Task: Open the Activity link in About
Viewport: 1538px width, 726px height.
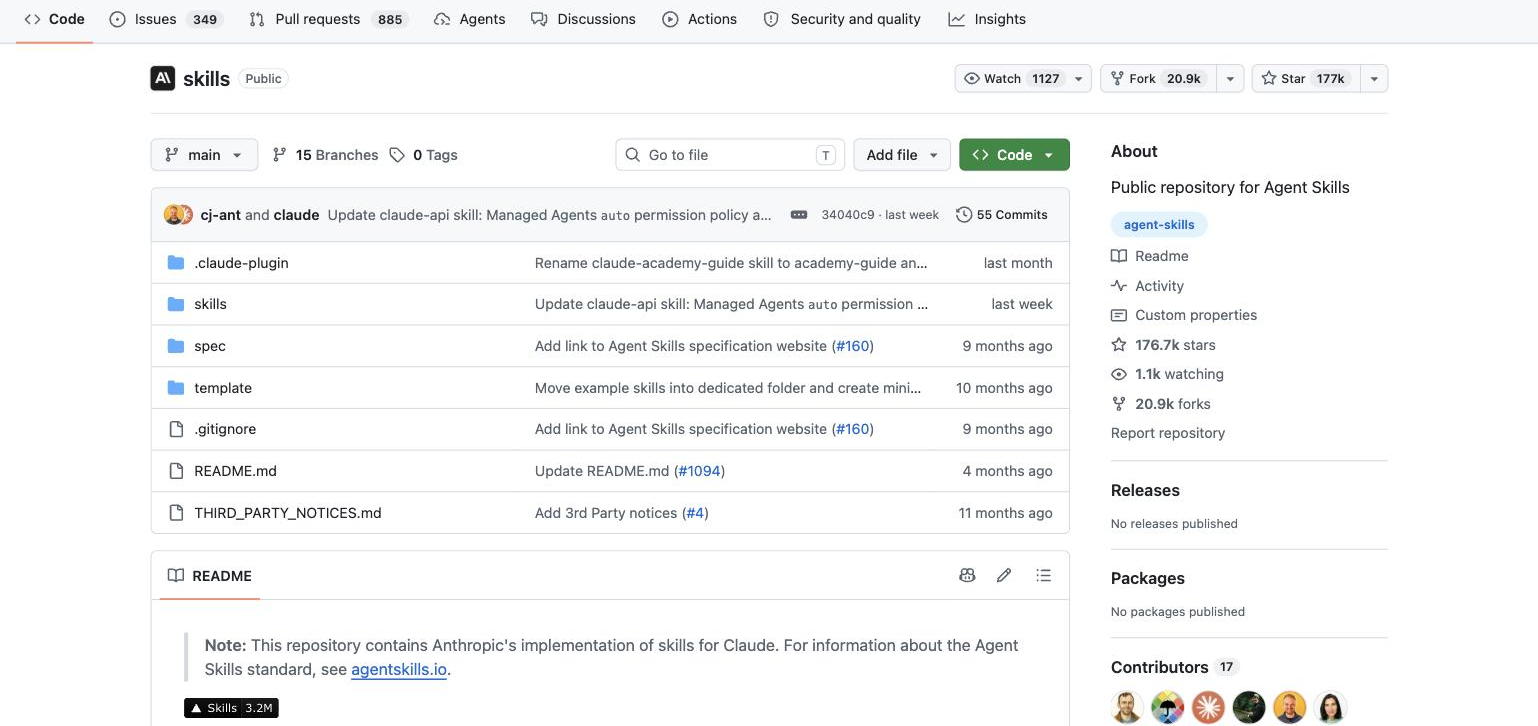Action: (x=1147, y=286)
